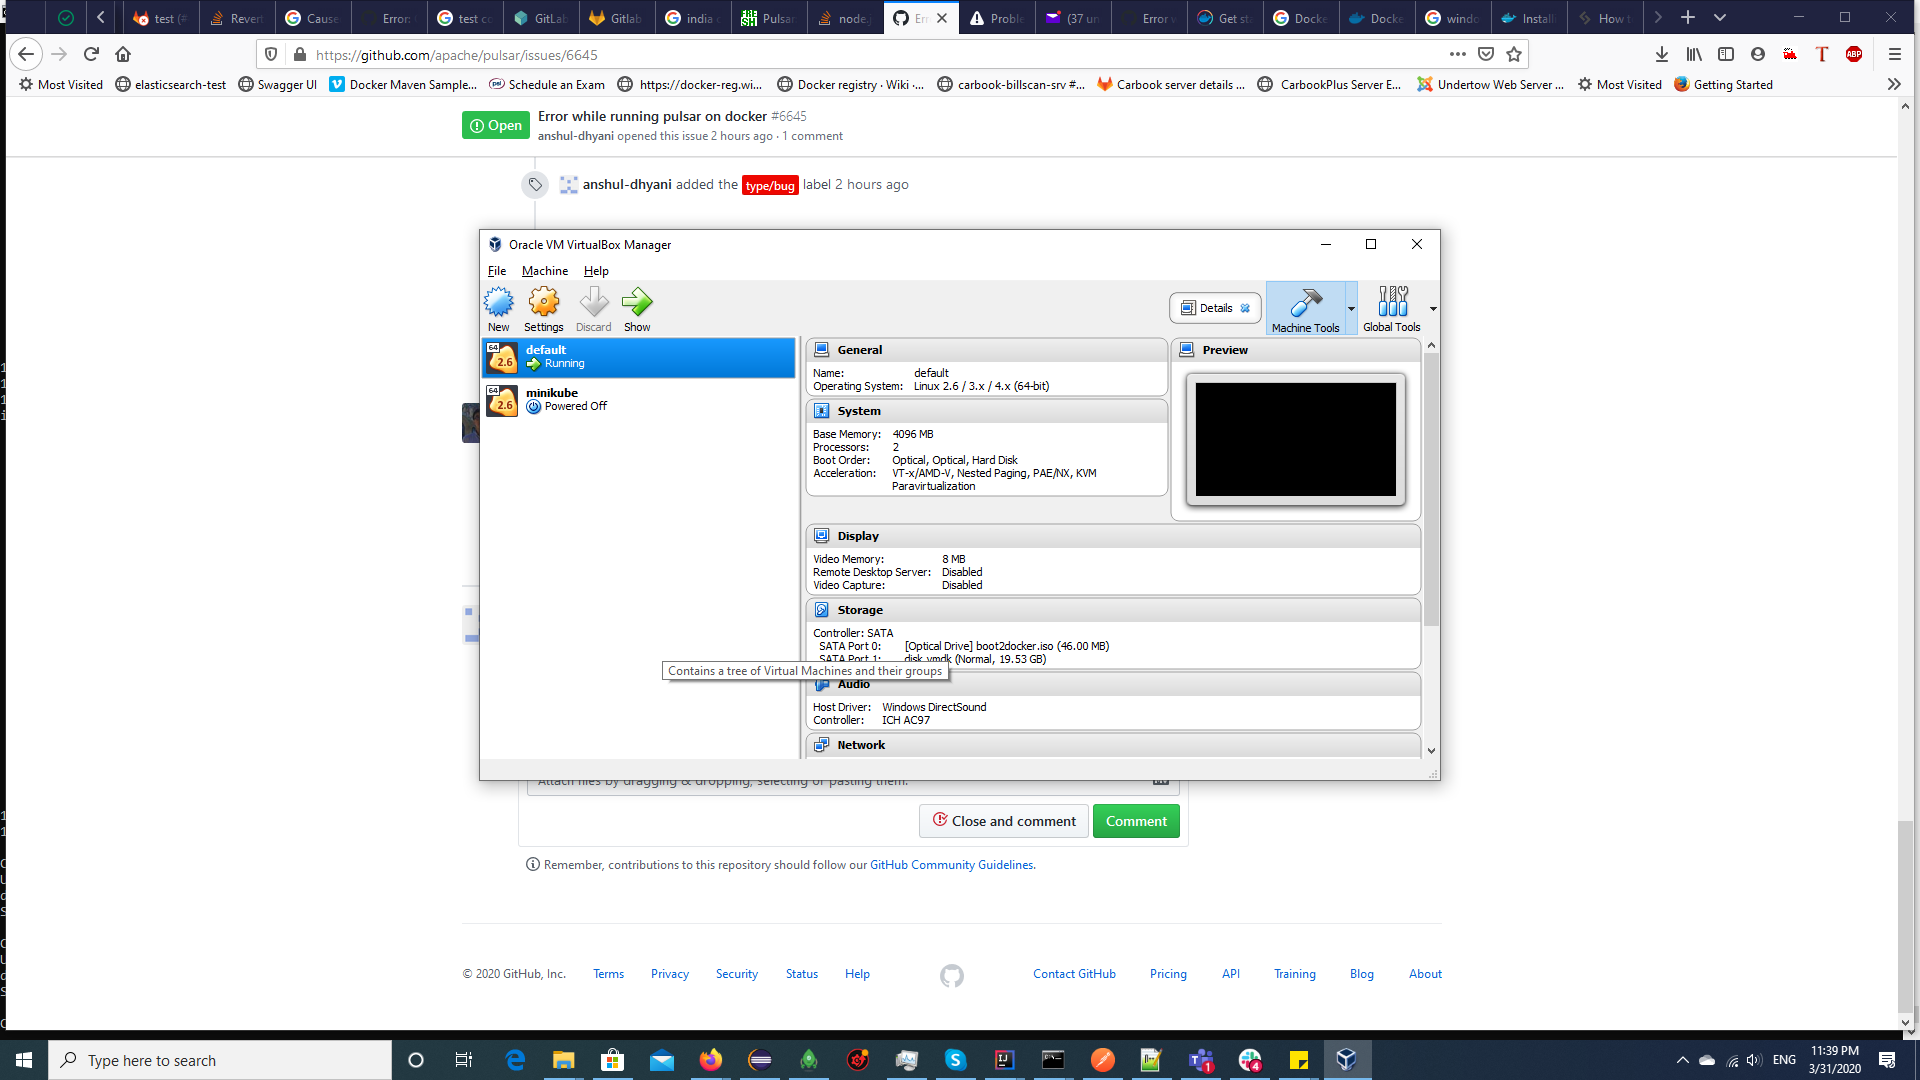
Task: Open File Explorer from the taskbar
Action: (564, 1060)
